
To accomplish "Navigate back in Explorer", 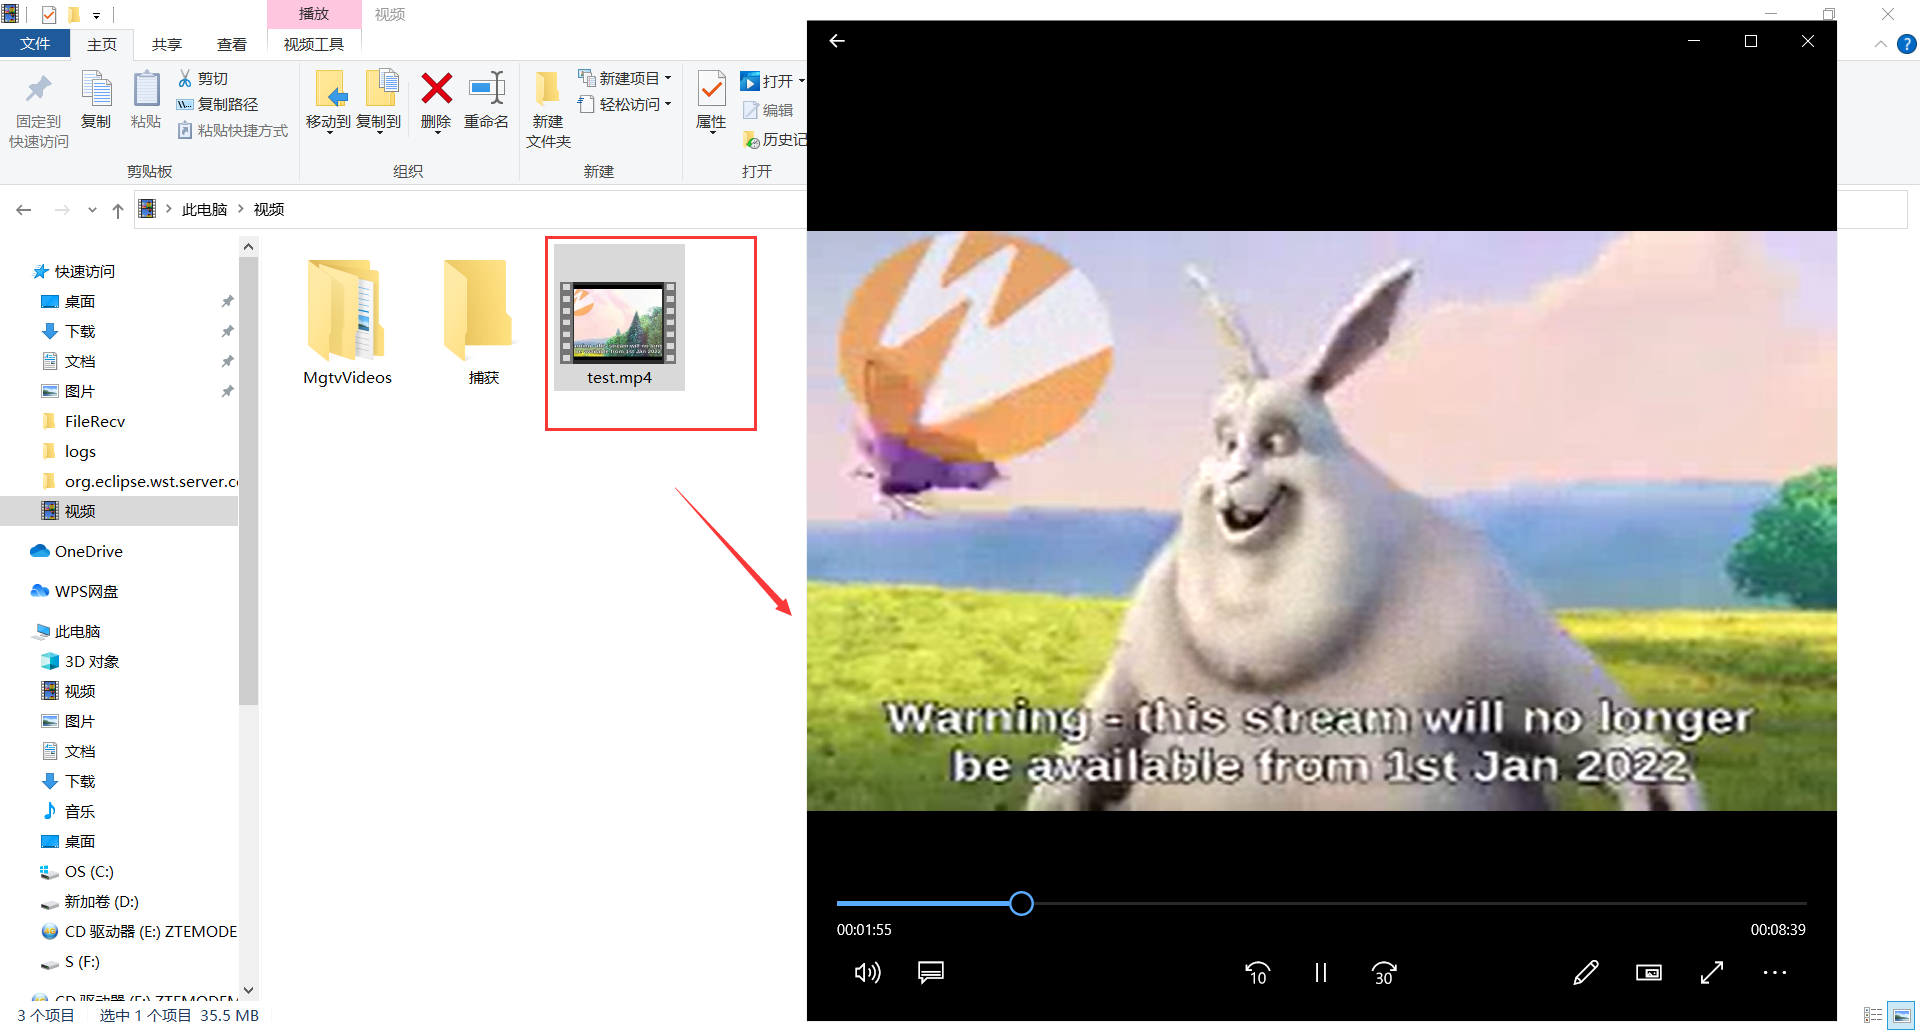I will point(24,210).
